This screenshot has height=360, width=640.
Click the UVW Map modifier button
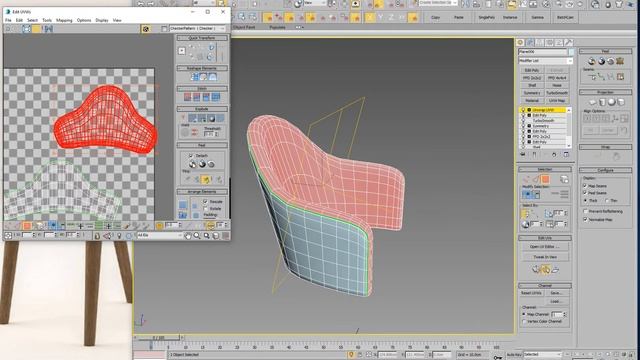click(557, 100)
